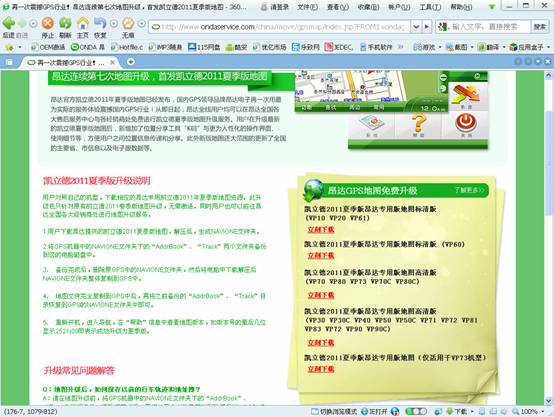This screenshot has height=417, width=554.
Task: Click the search text input box
Action: click(x=489, y=27)
